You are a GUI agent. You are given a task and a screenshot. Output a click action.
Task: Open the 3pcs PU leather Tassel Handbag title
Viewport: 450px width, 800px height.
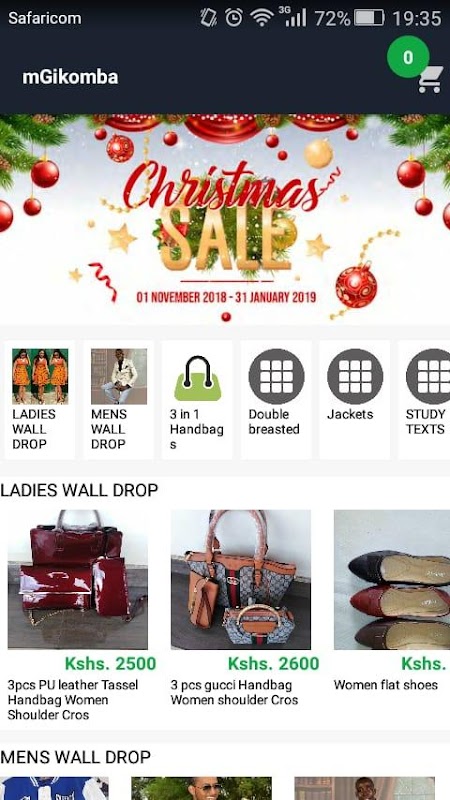tap(73, 700)
